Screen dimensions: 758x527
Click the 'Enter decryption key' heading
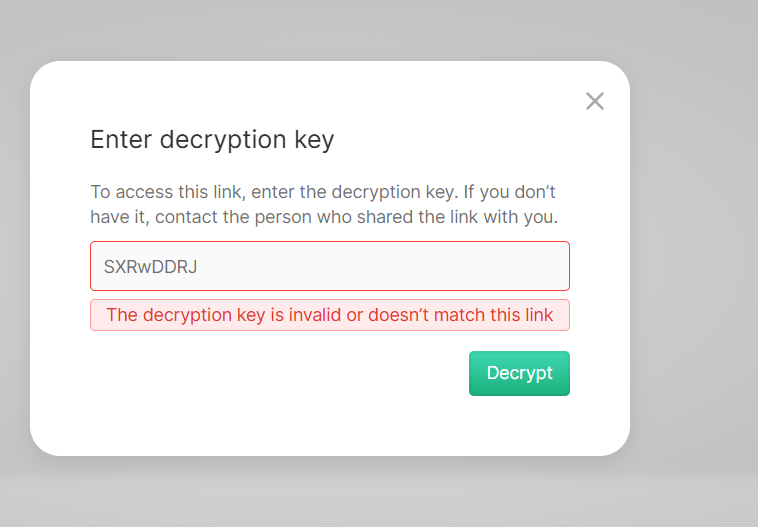coord(212,139)
